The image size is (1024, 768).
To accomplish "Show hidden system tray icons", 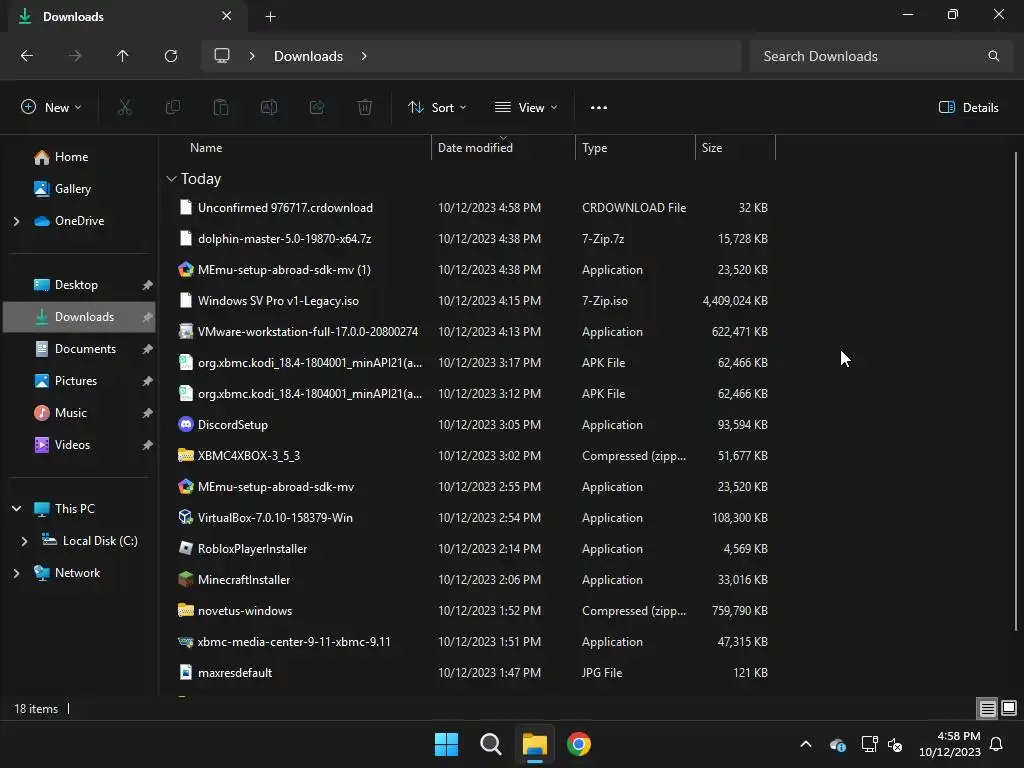I will tap(806, 744).
